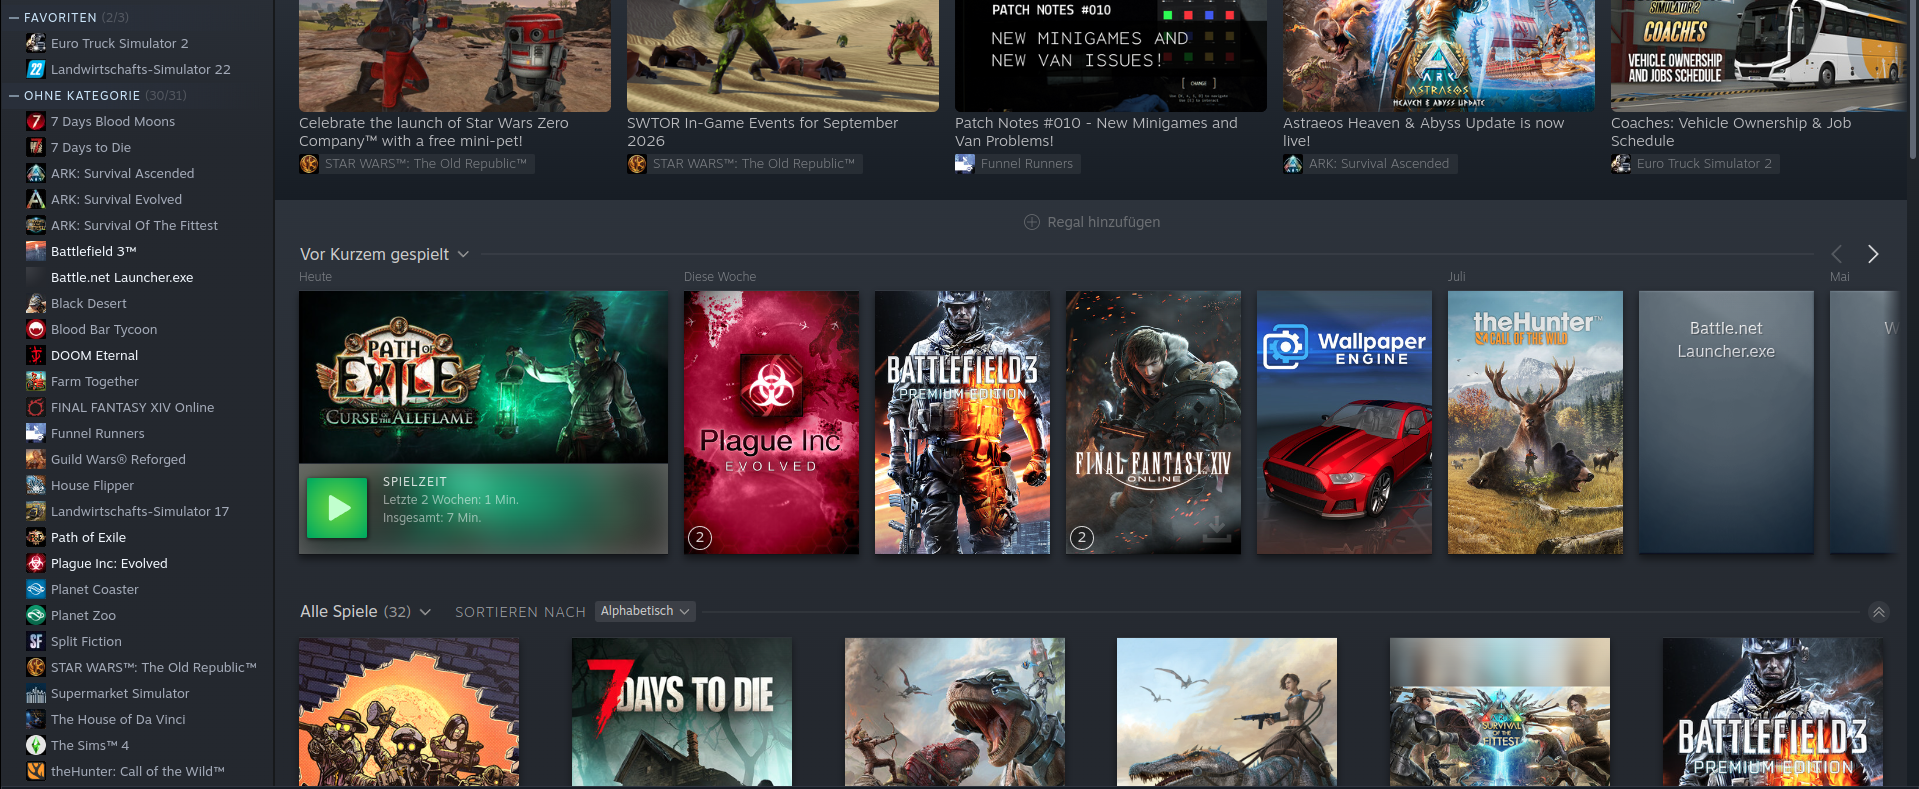The height and width of the screenshot is (789, 1919).
Task: Click the Path of Exile sidebar icon
Action: (36, 537)
